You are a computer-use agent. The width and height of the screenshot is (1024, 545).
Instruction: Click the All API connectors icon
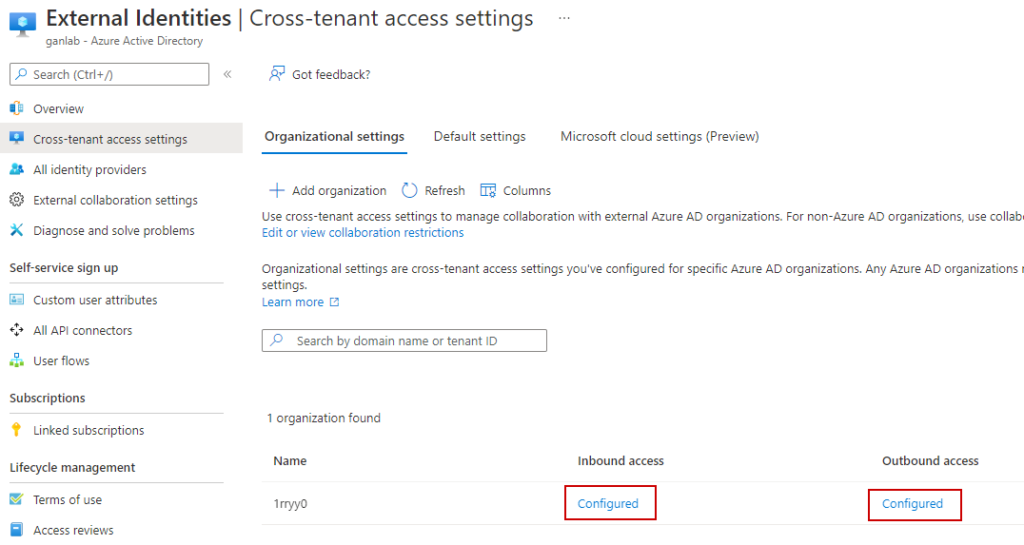tap(16, 330)
